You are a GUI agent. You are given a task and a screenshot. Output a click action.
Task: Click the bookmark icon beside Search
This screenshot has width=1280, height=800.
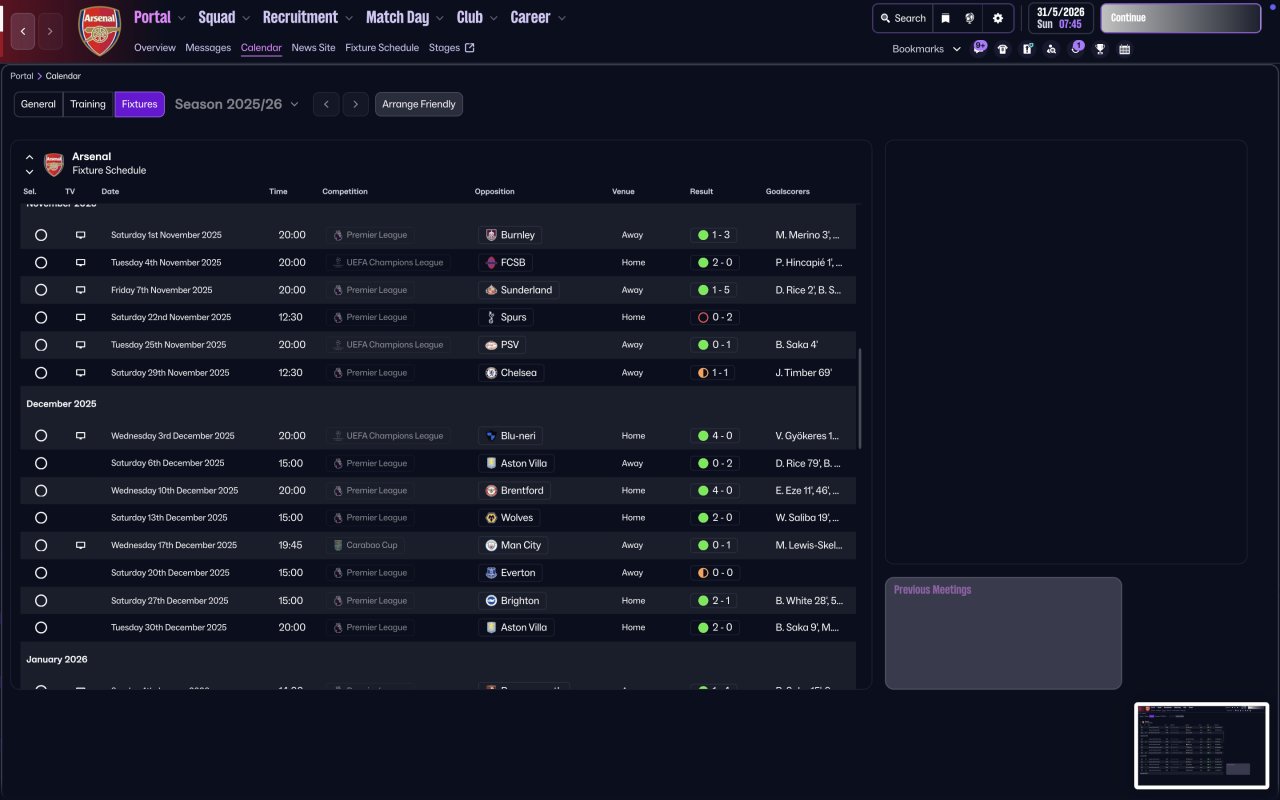click(x=945, y=18)
